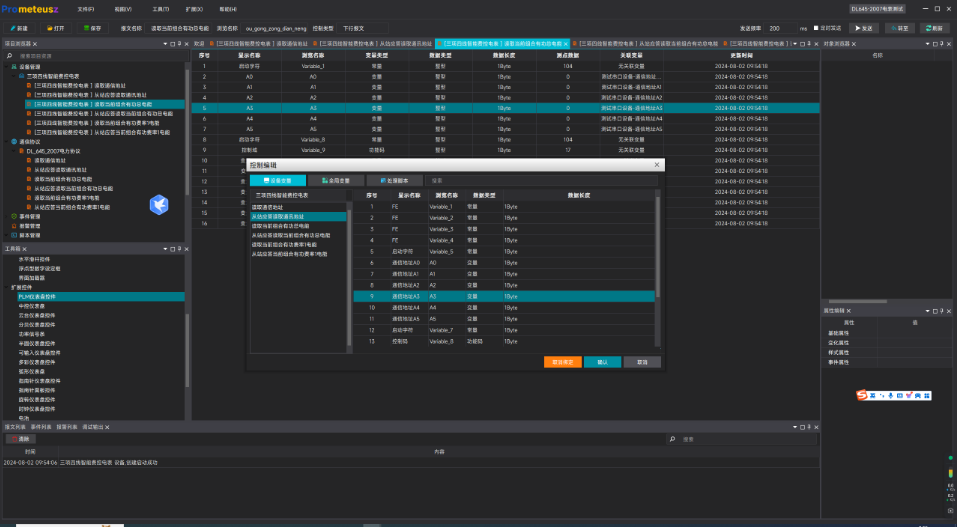This screenshot has height=528, width=957.
Task: Enable the 定时发送 checkbox
Action: click(816, 28)
